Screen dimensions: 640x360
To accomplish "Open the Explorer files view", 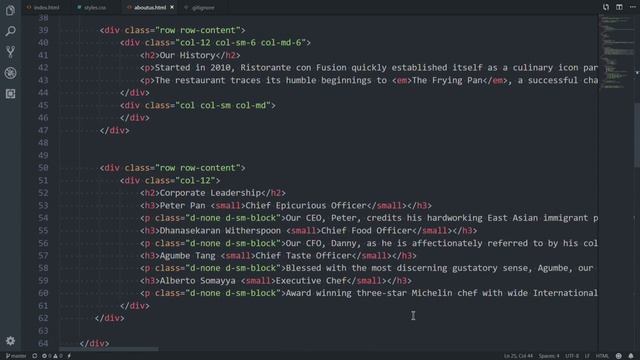I will pyautogui.click(x=11, y=10).
